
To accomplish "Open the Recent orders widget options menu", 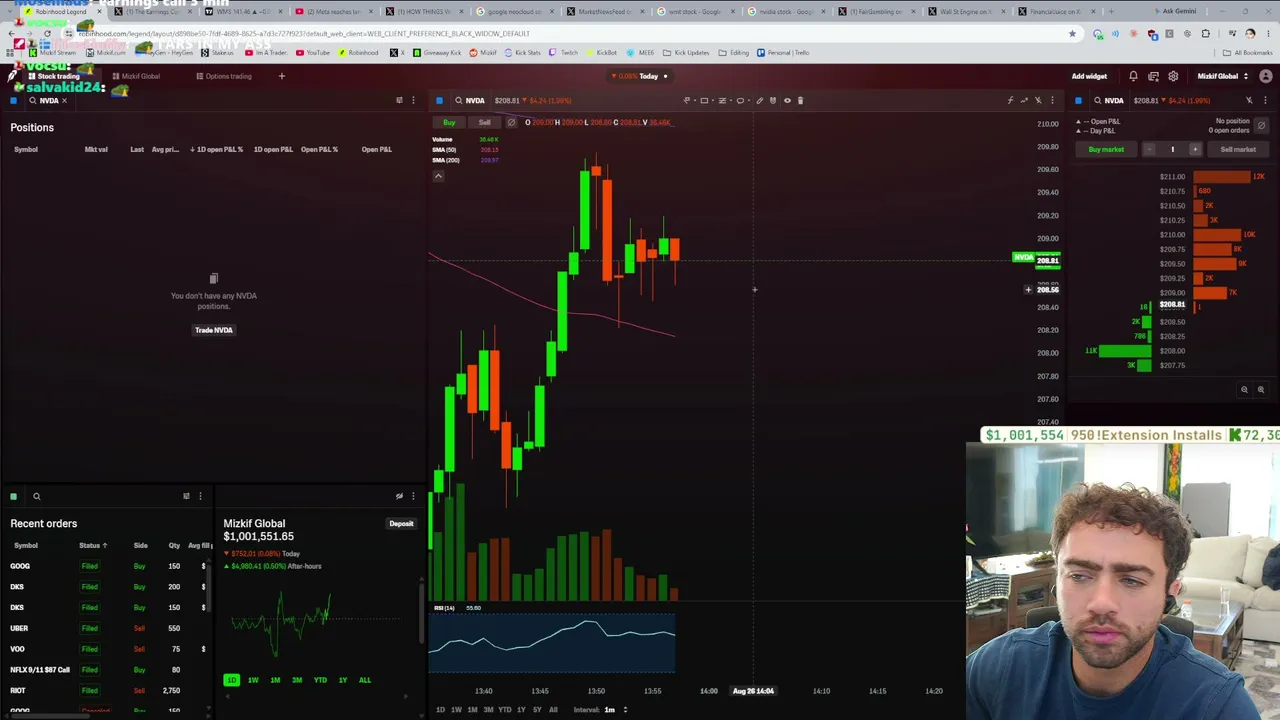I will tap(200, 496).
